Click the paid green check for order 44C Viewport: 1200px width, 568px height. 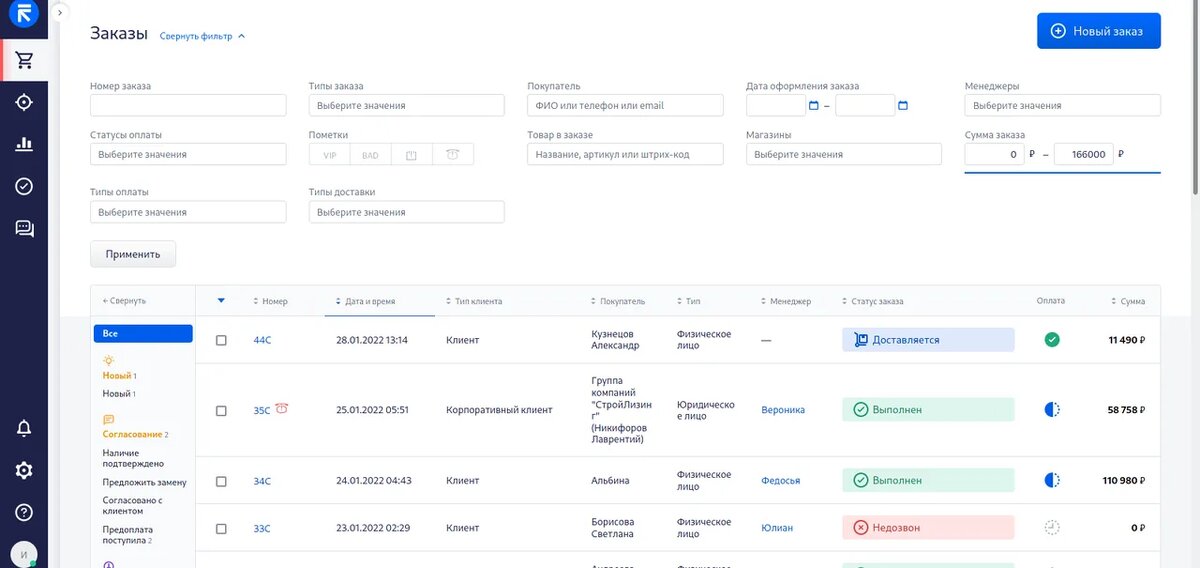pos(1052,340)
